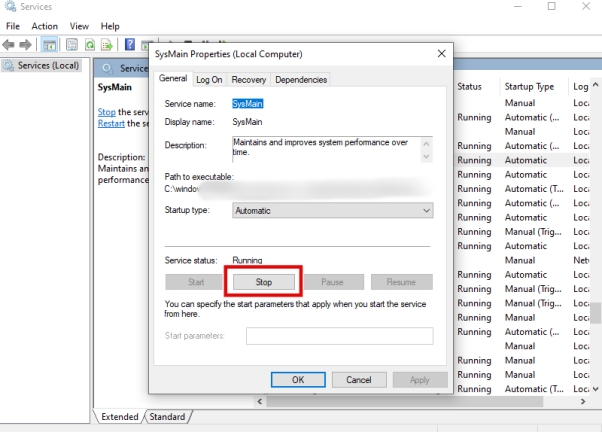Click the Stop link in Services pane

(x=106, y=112)
